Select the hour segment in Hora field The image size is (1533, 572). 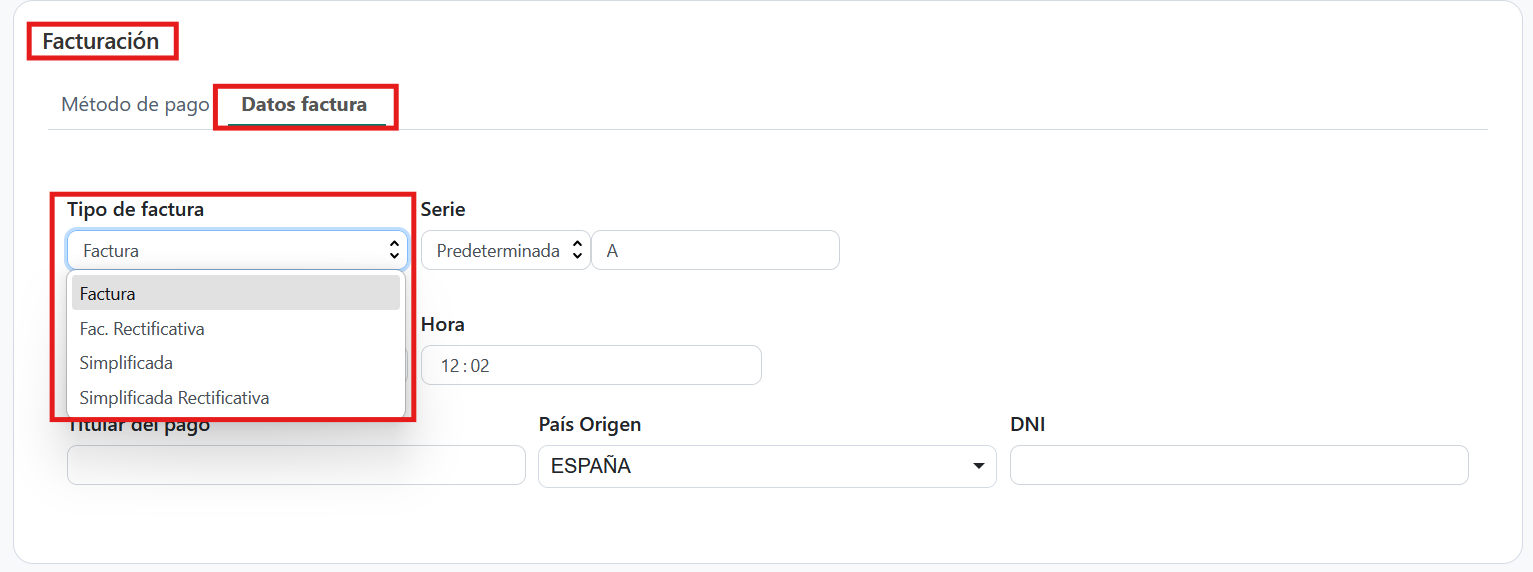click(x=449, y=366)
